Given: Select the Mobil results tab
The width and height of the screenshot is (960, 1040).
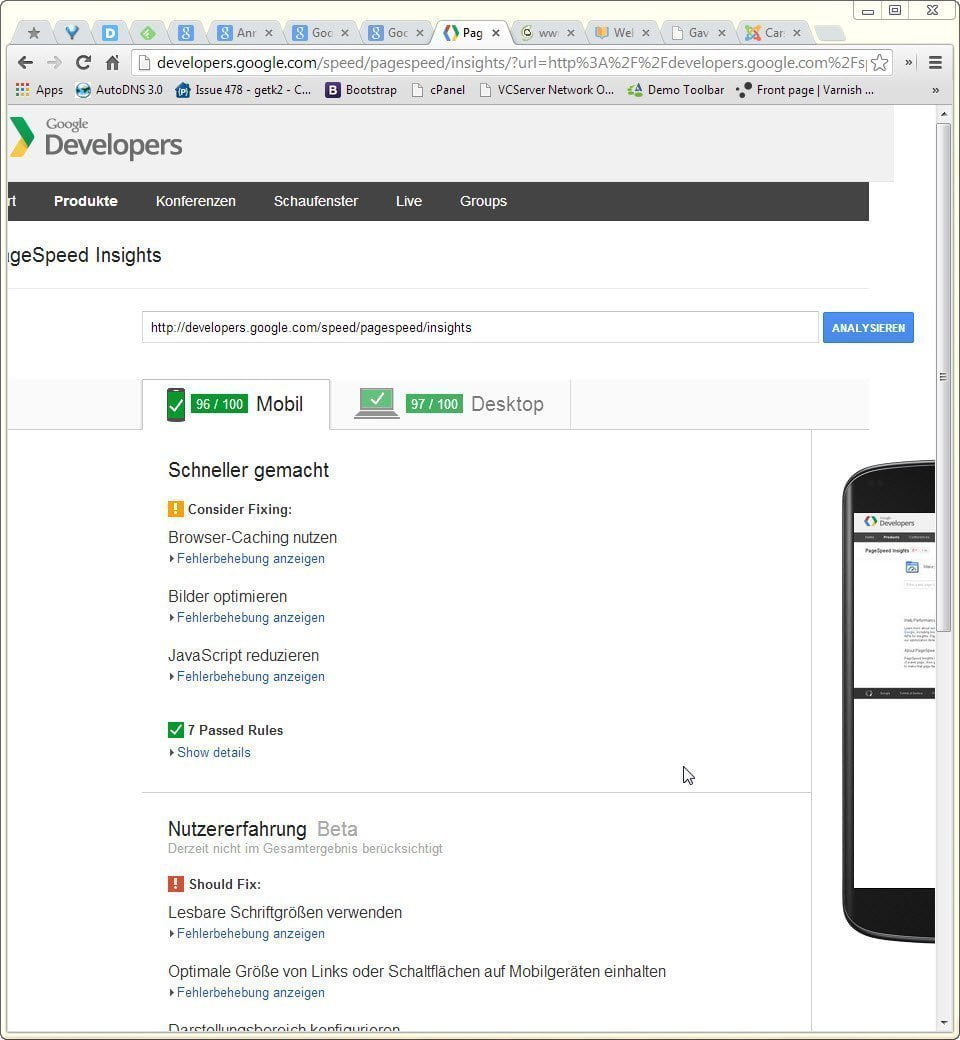Looking at the screenshot, I should click(236, 404).
